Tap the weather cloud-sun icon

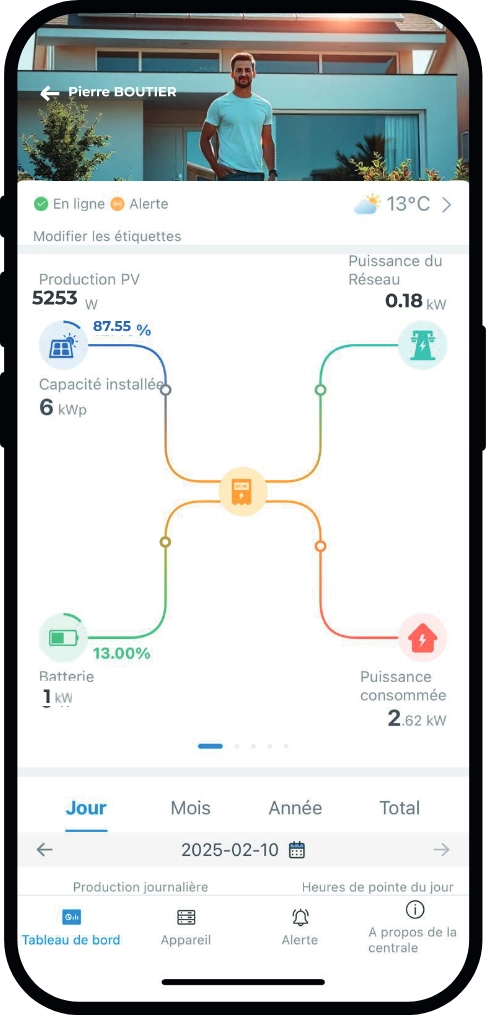tap(367, 204)
